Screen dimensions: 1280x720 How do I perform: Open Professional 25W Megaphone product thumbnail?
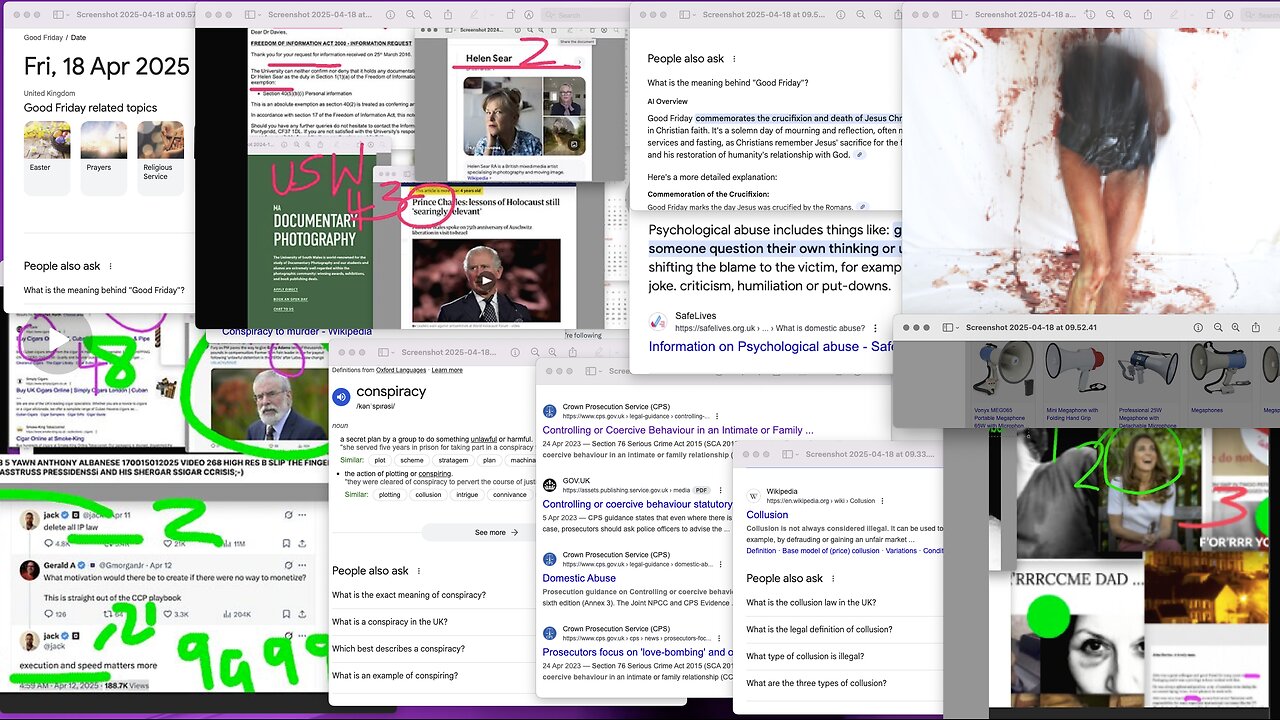tap(1146, 372)
